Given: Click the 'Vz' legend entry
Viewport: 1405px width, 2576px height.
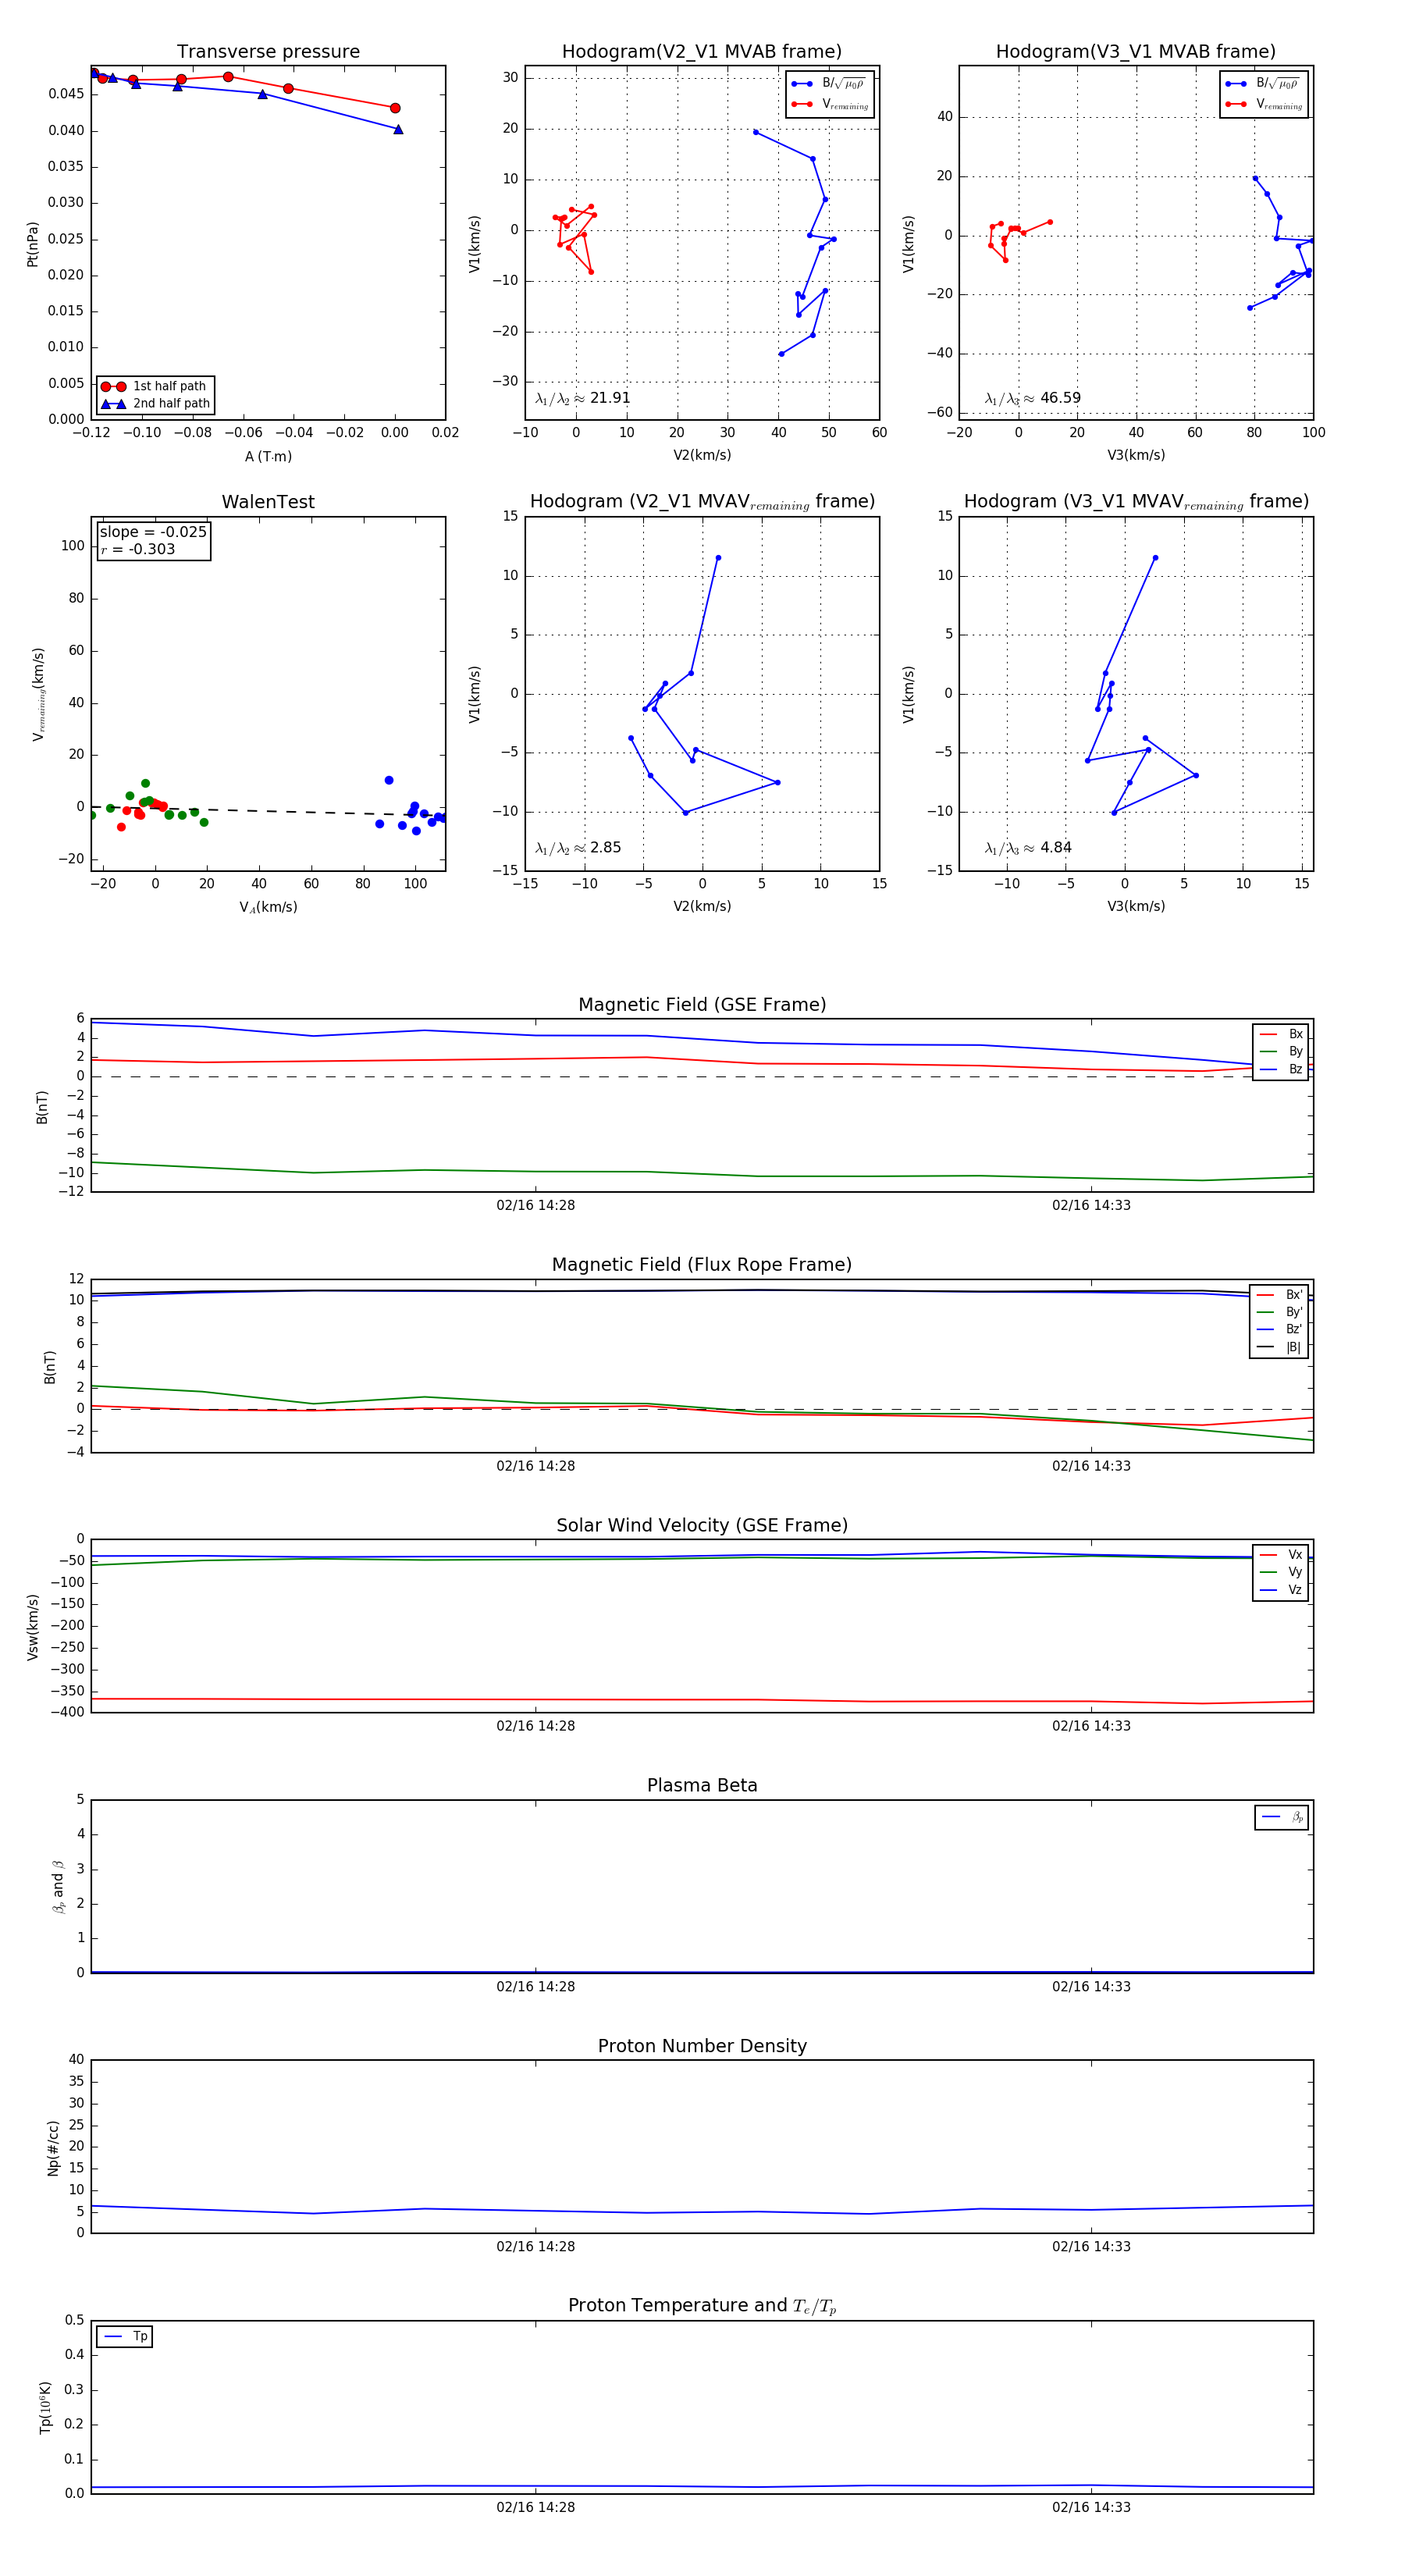Looking at the screenshot, I should (1281, 1590).
